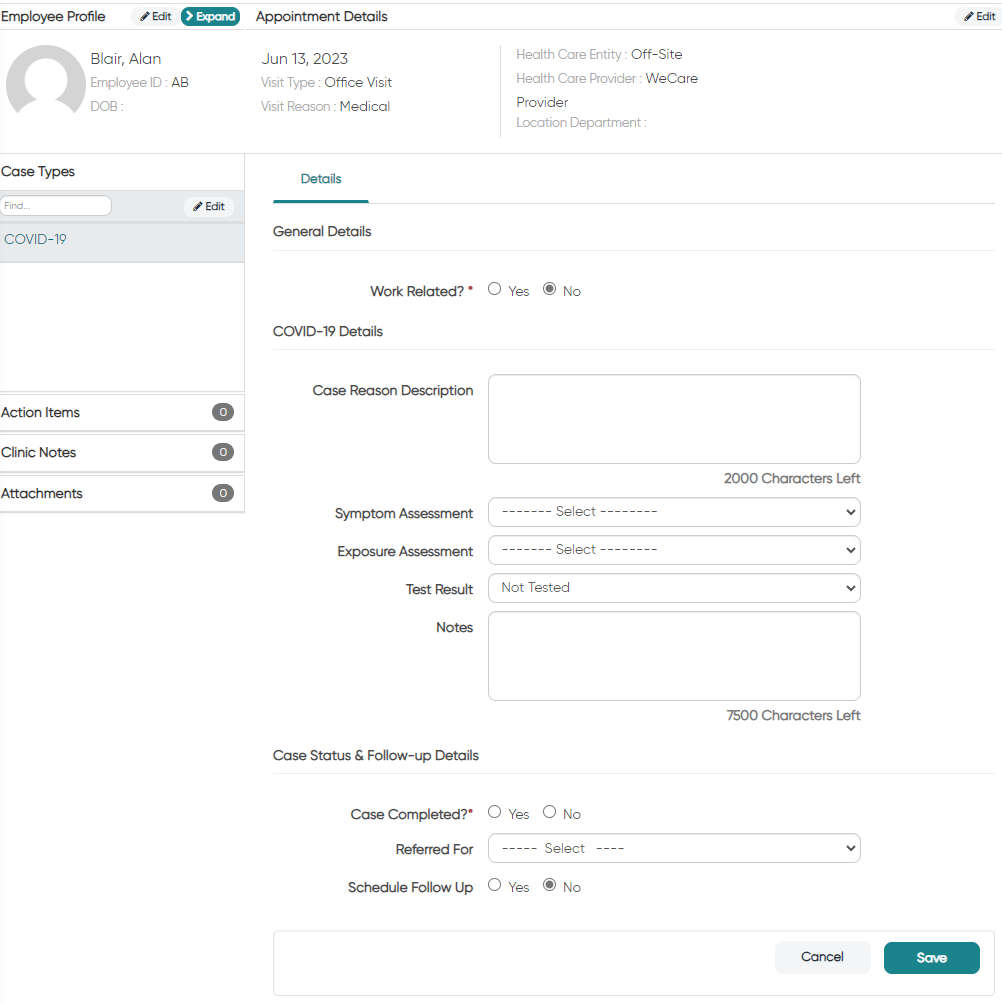
Task: Select Yes for Case Completed
Action: pyautogui.click(x=494, y=812)
